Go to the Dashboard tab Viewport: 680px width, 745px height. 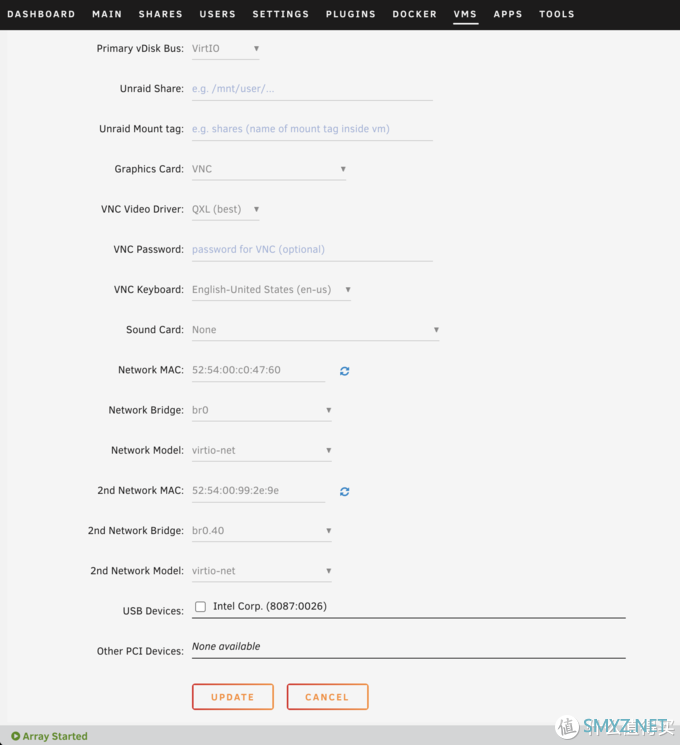[41, 14]
